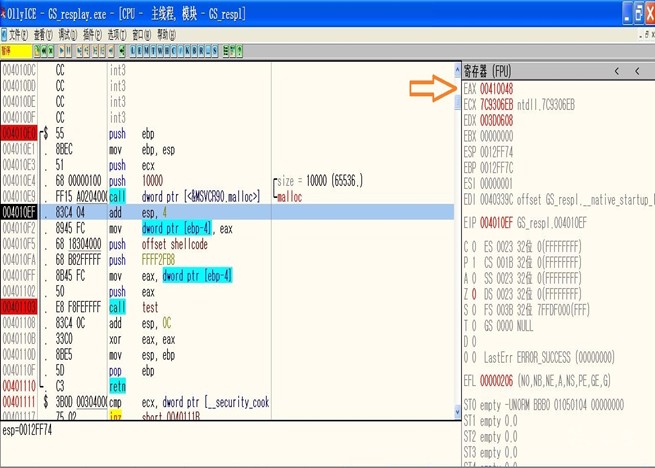Pause execution with the pause icon
The height and width of the screenshot is (468, 655).
click(69, 51)
